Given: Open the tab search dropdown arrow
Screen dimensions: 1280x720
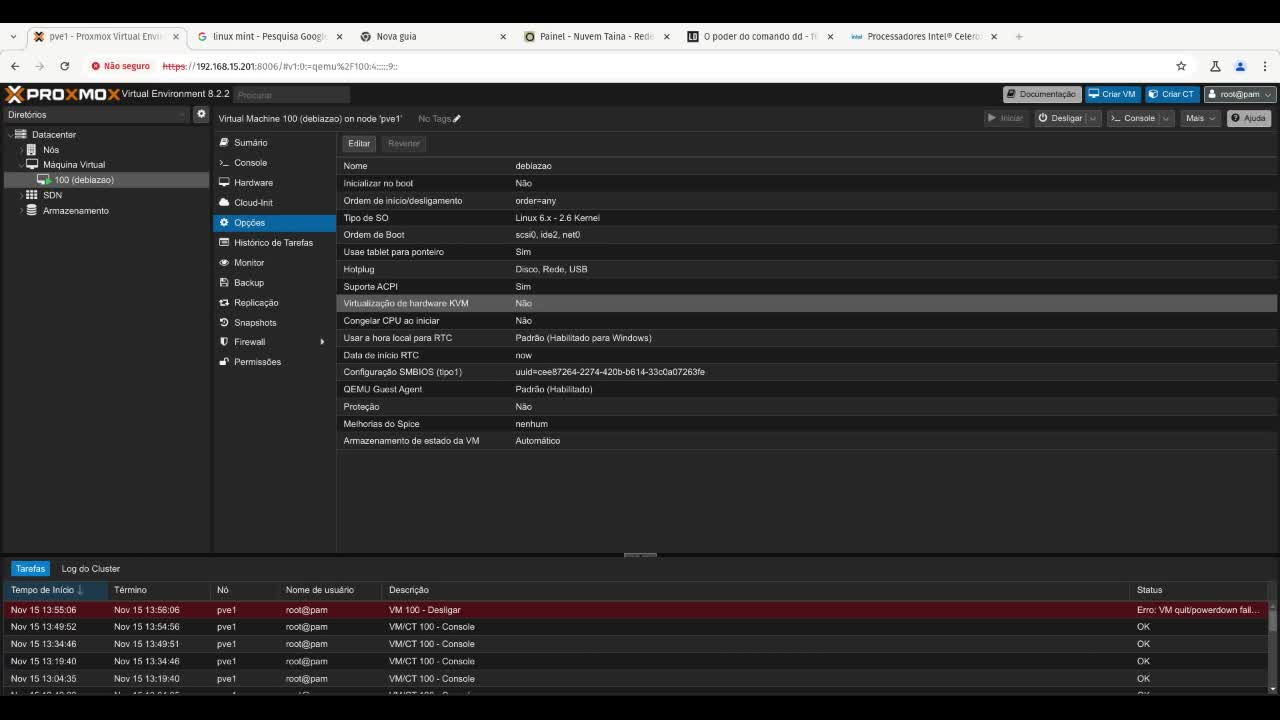Looking at the screenshot, I should pos(13,36).
